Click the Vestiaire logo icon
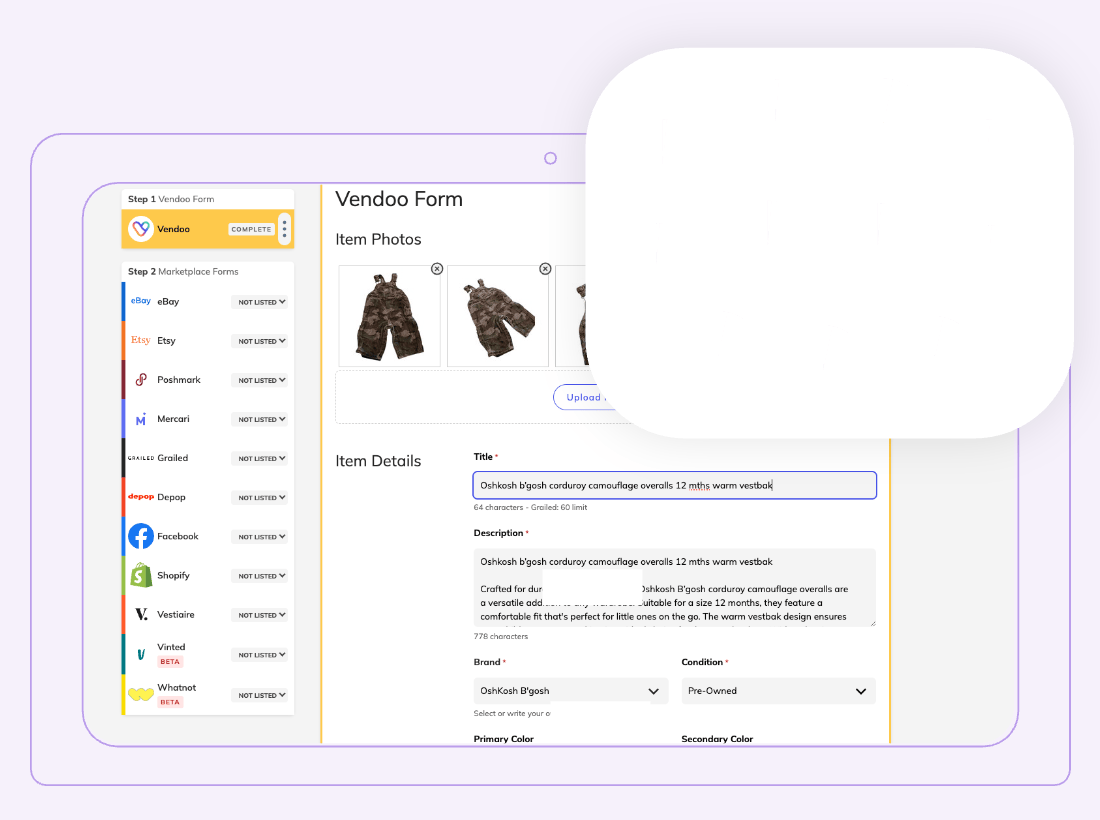Viewport: 1100px width, 820px height. coord(141,614)
